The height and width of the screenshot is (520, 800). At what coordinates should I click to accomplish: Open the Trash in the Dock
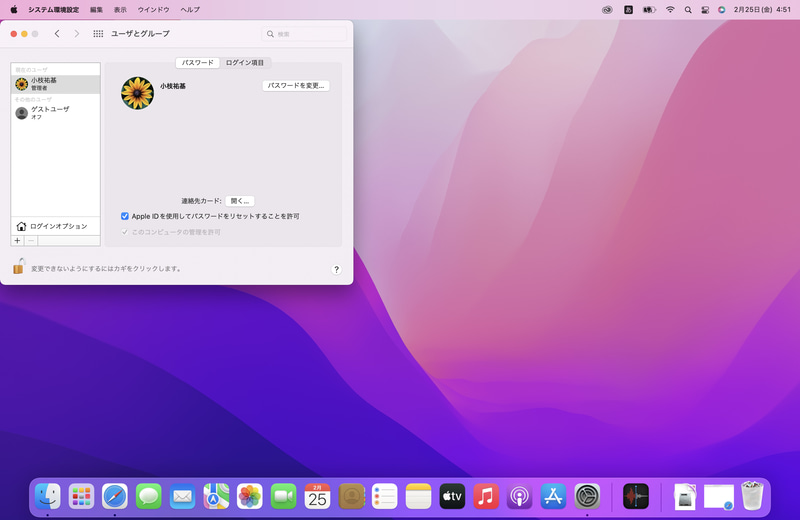[x=752, y=496]
